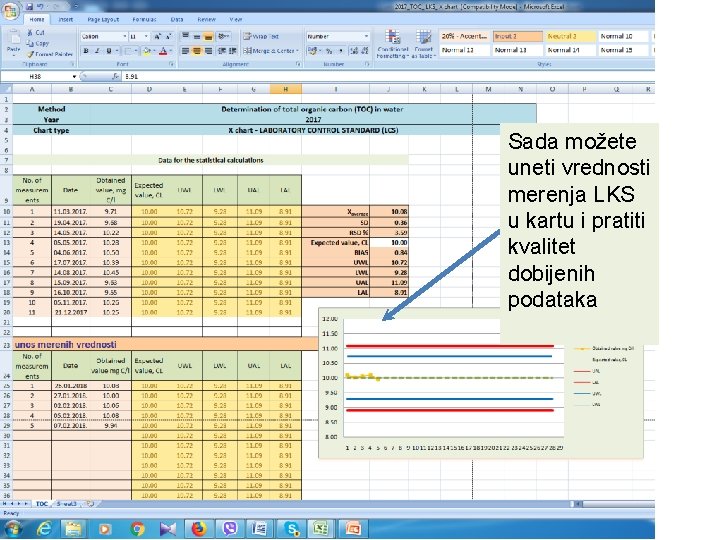
Task: Open the Font dialog launcher
Action: point(171,64)
